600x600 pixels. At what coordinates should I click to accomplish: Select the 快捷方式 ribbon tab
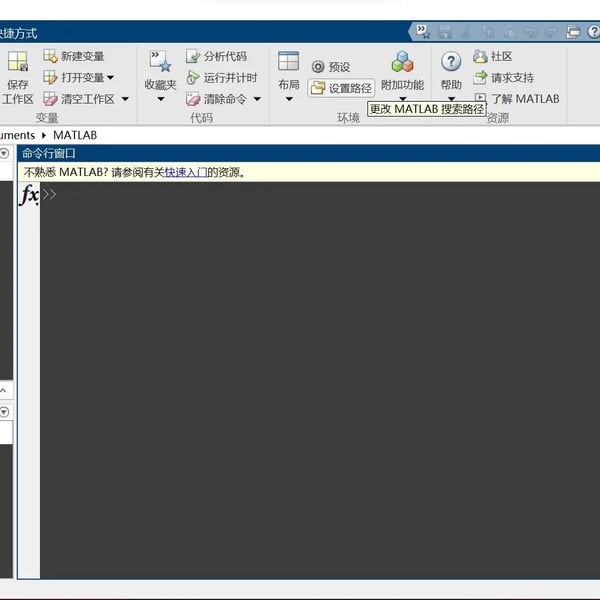18,33
